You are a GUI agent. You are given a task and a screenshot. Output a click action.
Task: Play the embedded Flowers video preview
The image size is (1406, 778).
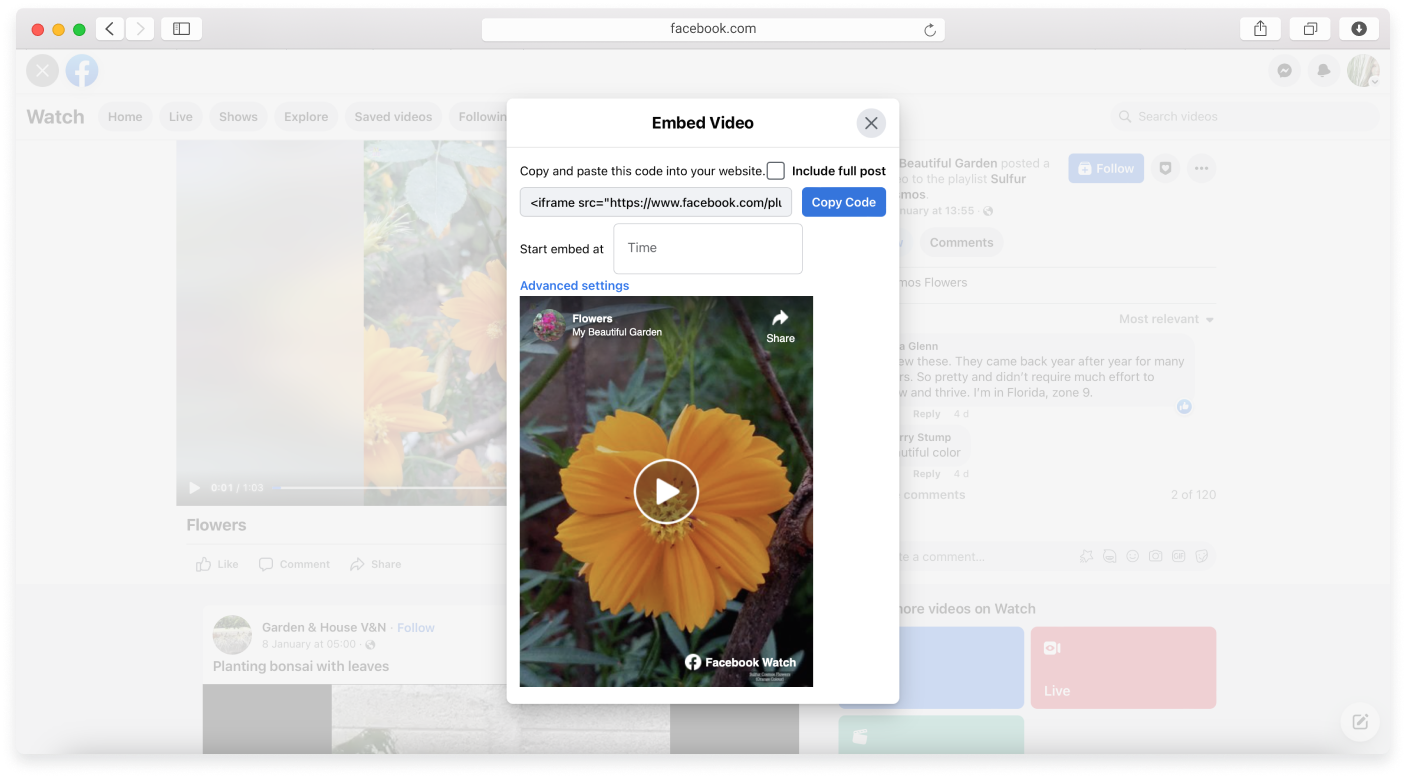point(666,491)
